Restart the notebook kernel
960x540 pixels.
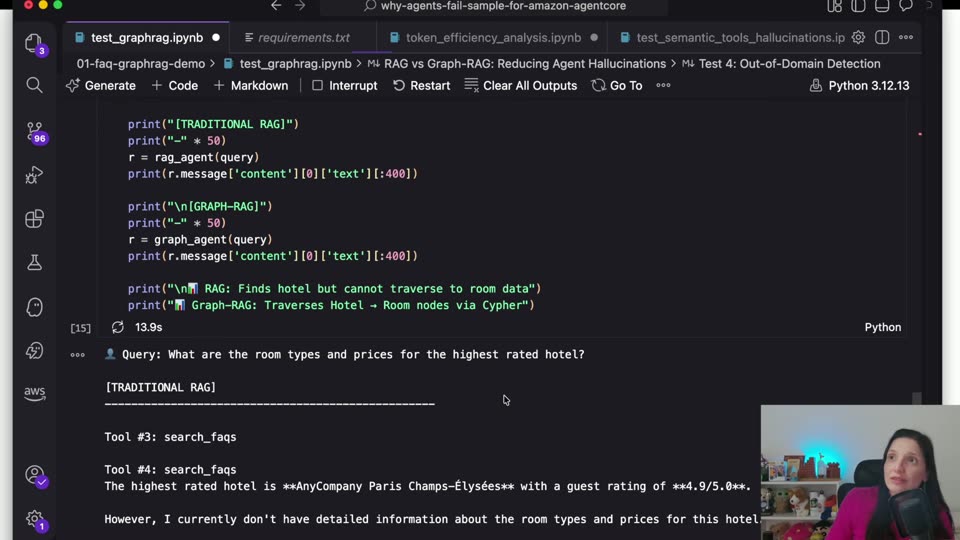pyautogui.click(x=422, y=86)
